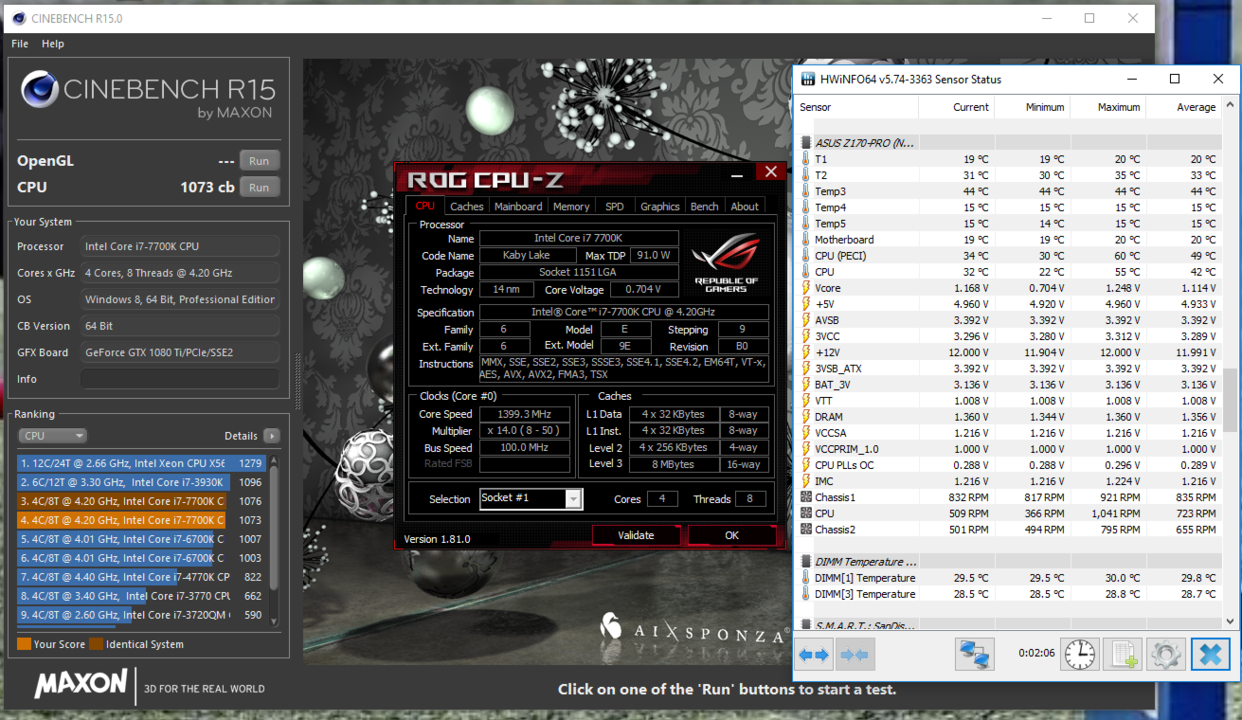Open the HWiNFO network monitors icon
The height and width of the screenshot is (720, 1242).
(x=974, y=655)
